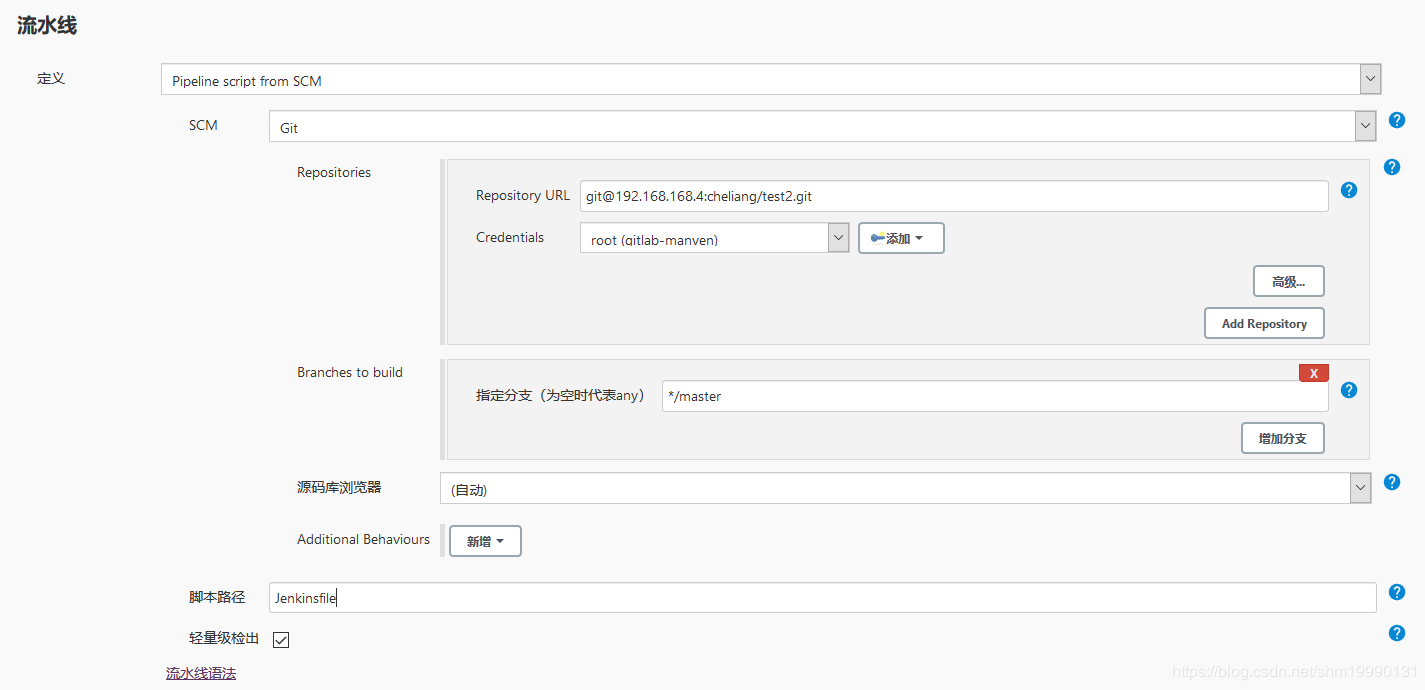The image size is (1425, 690).
Task: Open the 添加 credentials dropdown button
Action: click(901, 238)
